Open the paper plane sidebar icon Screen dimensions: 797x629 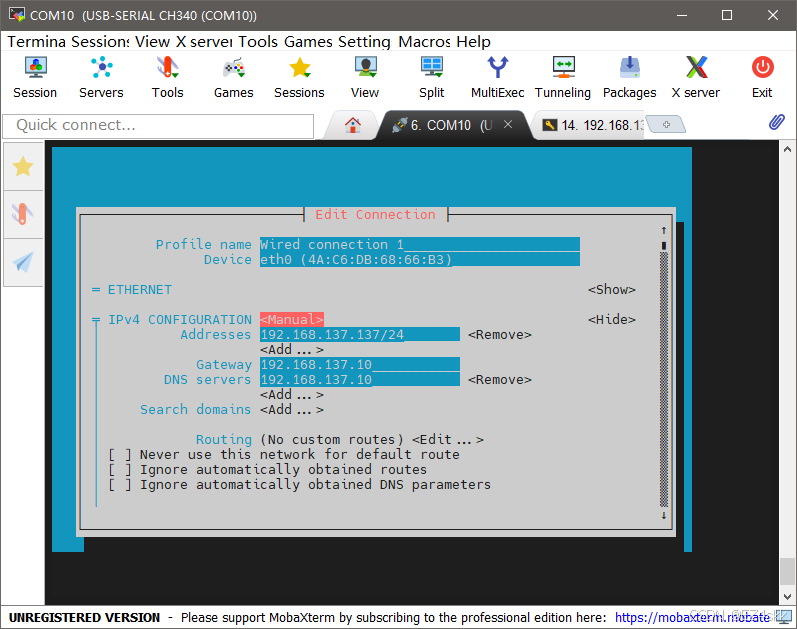[23, 262]
